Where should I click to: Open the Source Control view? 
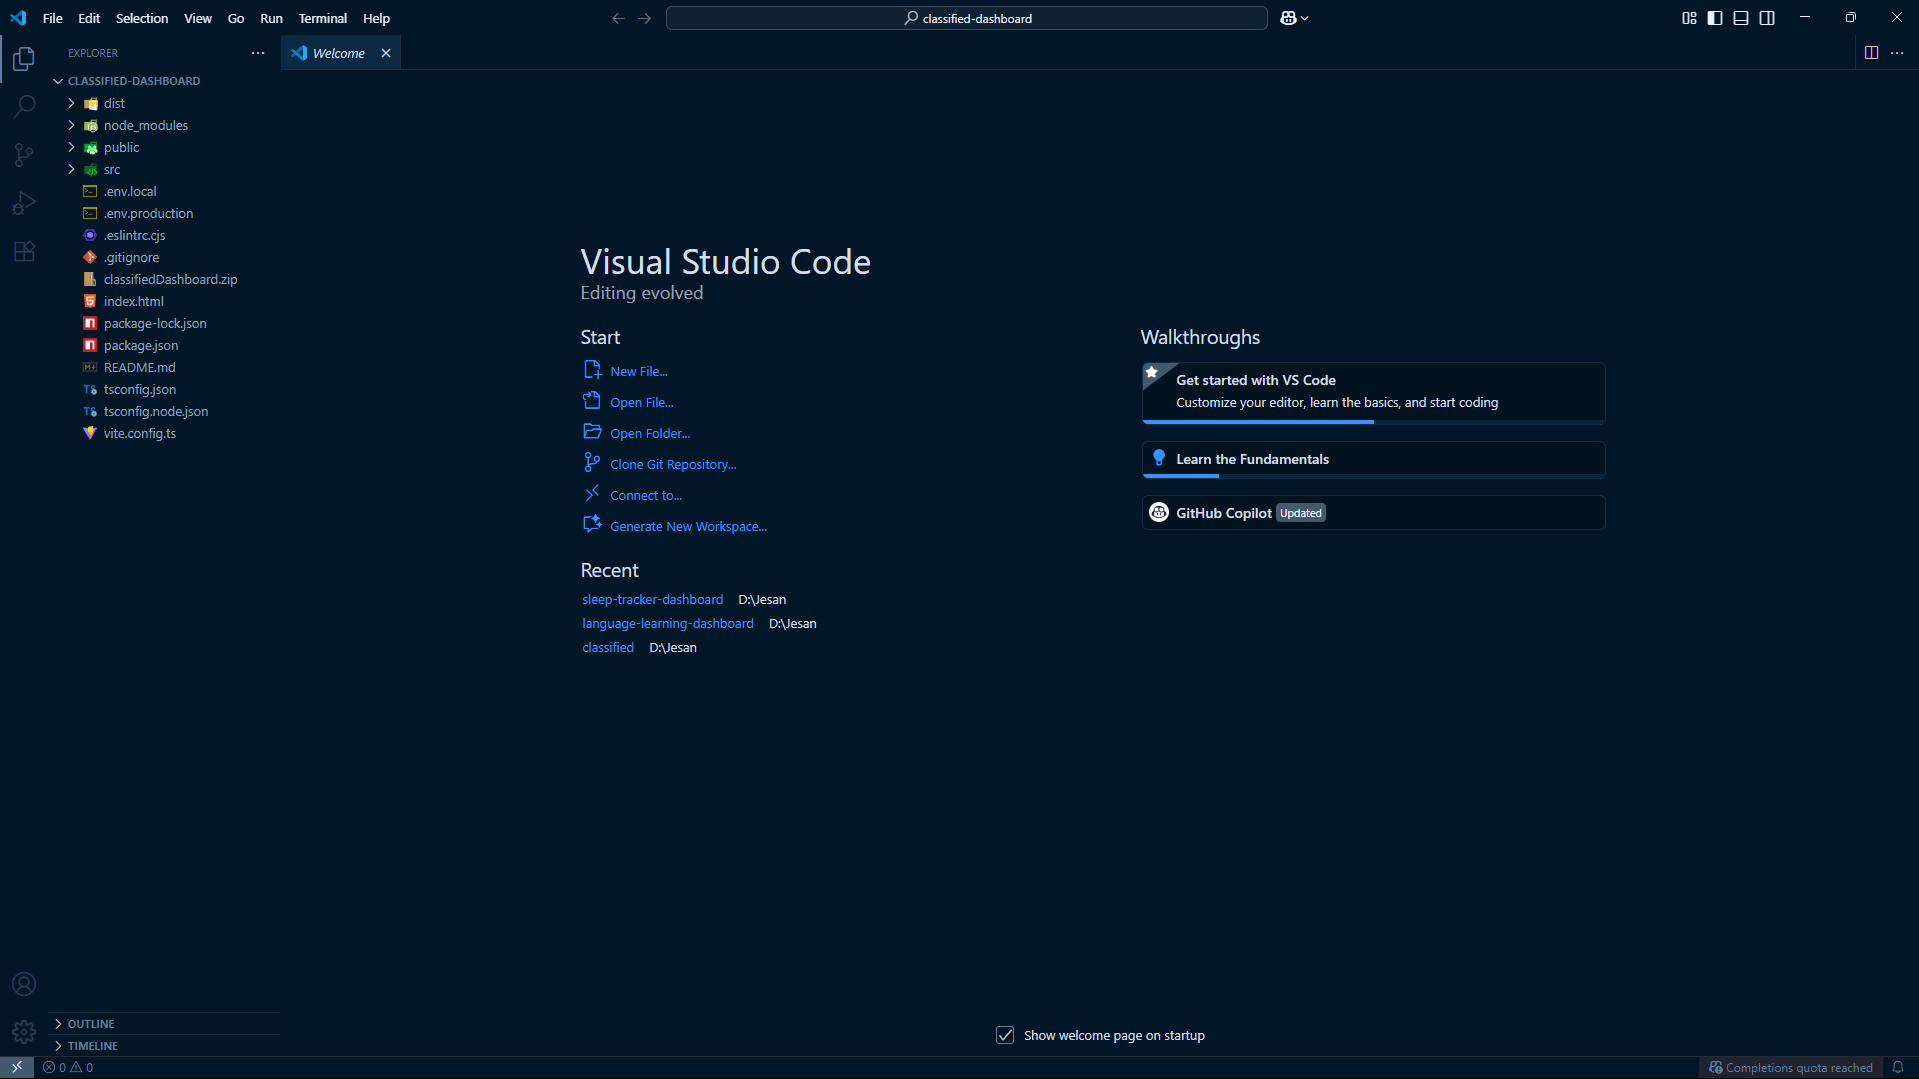pos(24,154)
